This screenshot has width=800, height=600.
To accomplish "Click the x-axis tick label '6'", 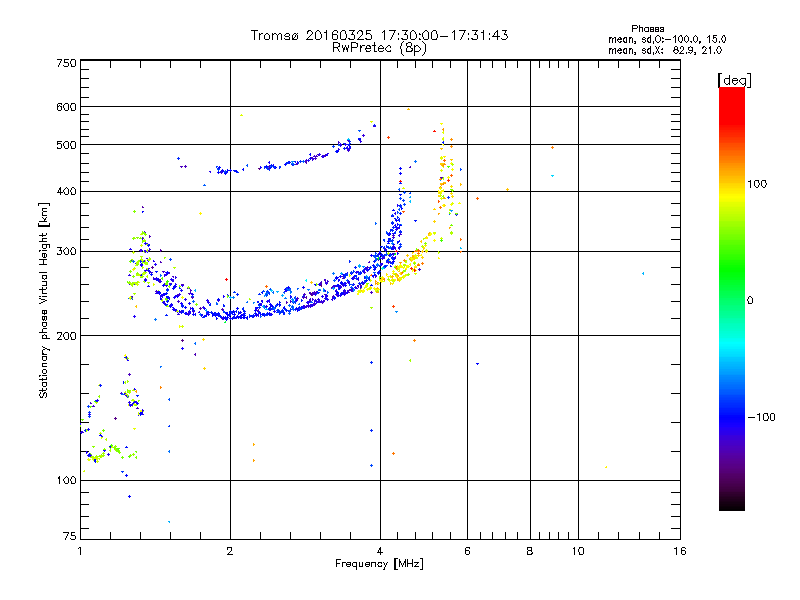I will pos(467,551).
